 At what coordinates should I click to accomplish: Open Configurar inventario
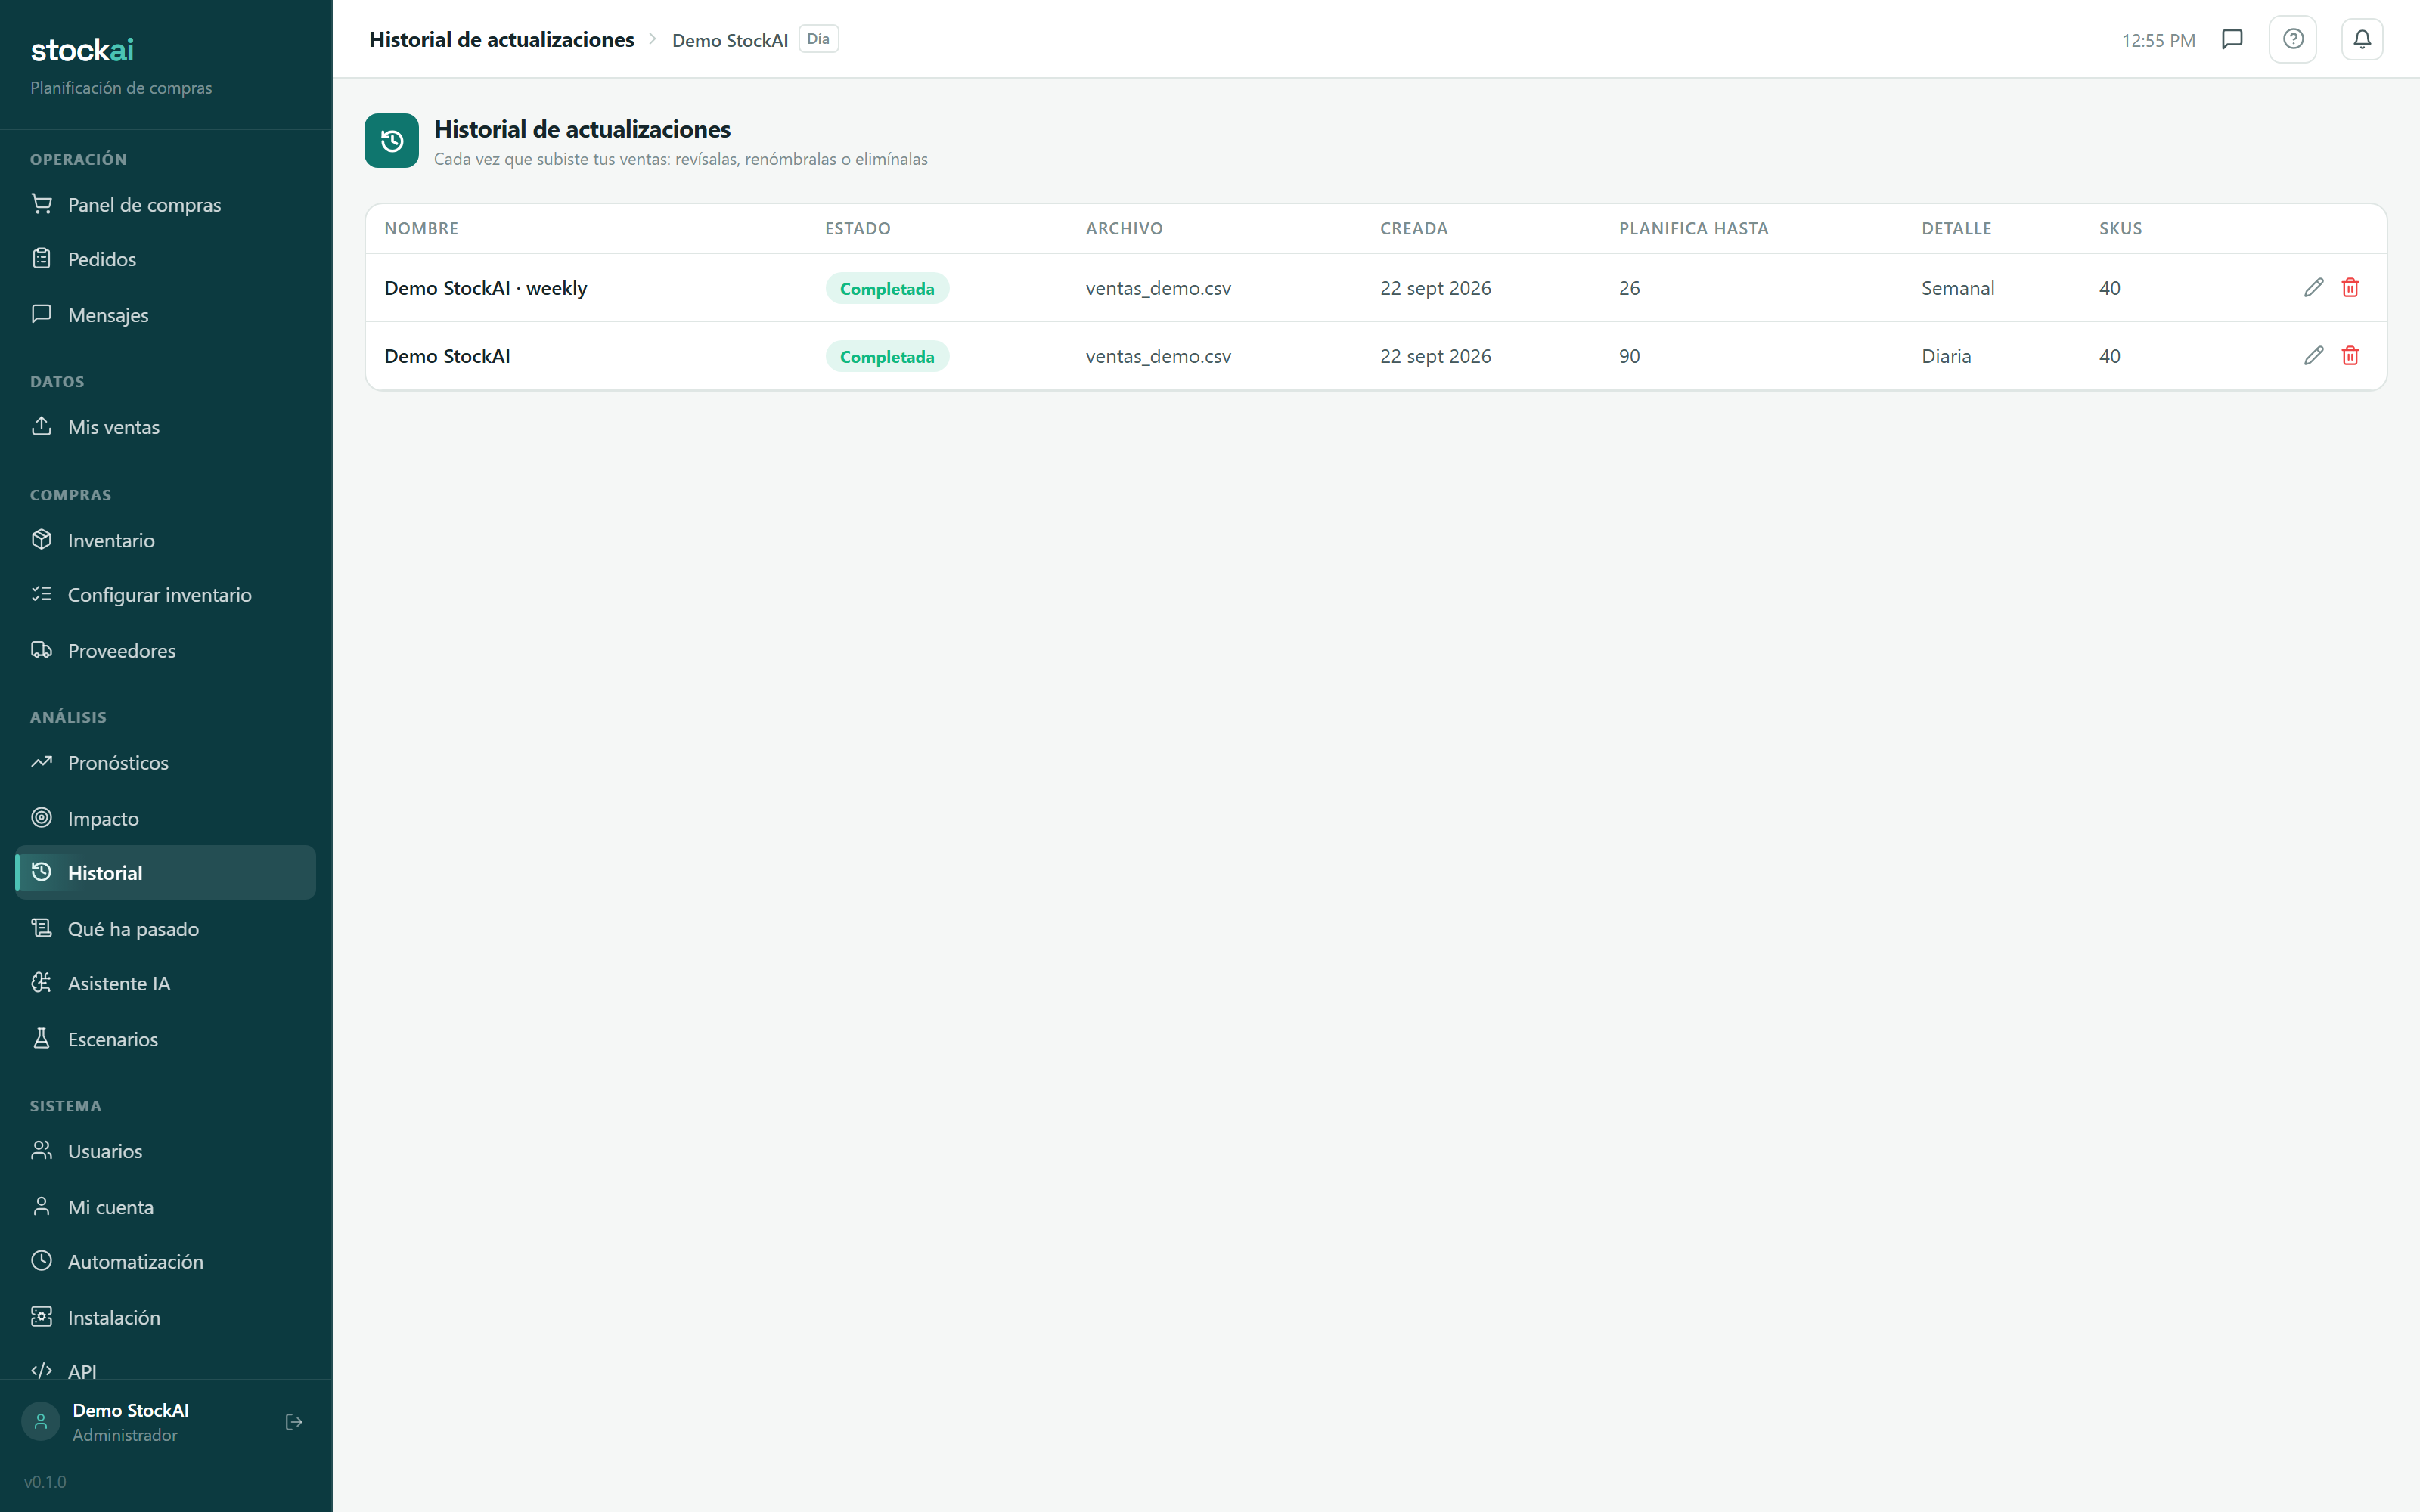click(166, 595)
